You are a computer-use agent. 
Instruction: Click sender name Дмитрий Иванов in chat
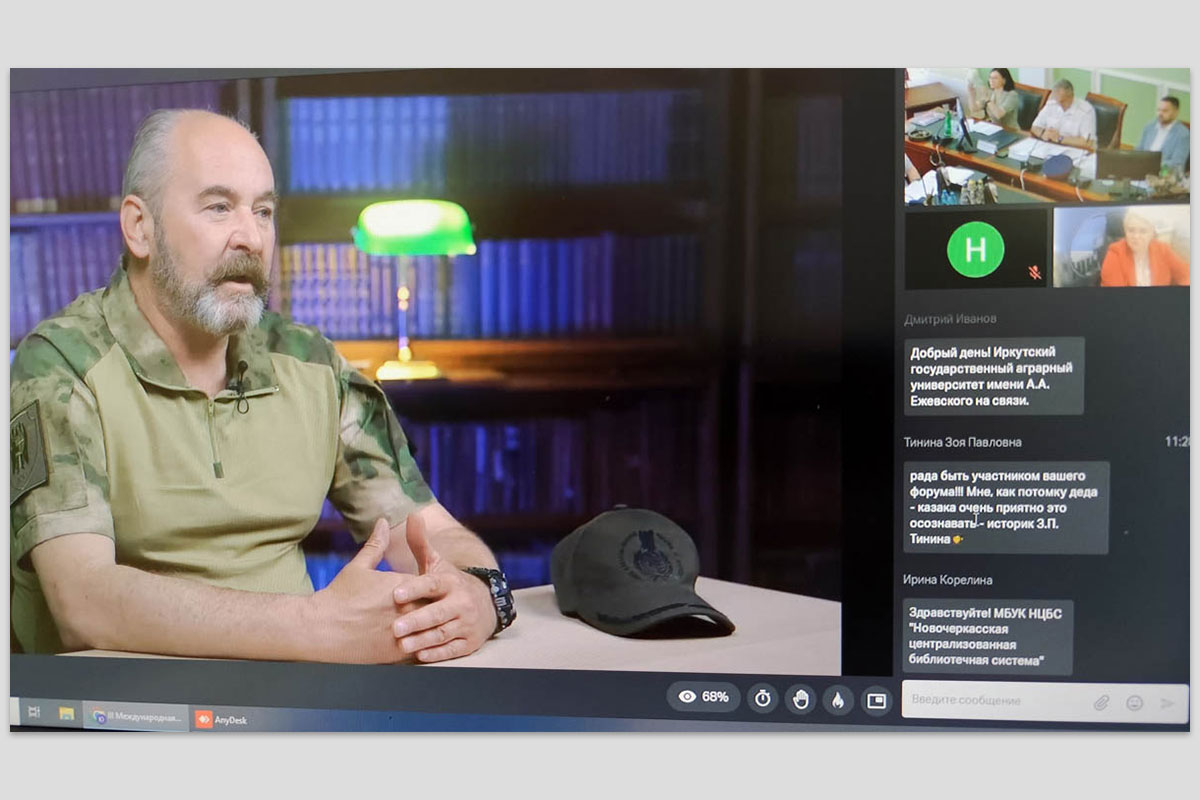(x=950, y=319)
